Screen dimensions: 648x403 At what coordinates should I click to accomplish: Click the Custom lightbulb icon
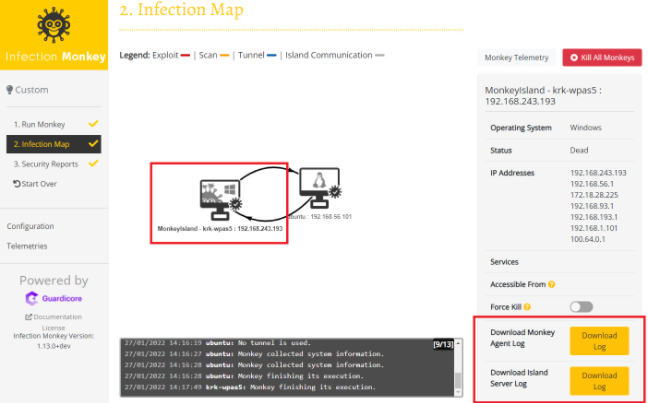tap(10, 90)
